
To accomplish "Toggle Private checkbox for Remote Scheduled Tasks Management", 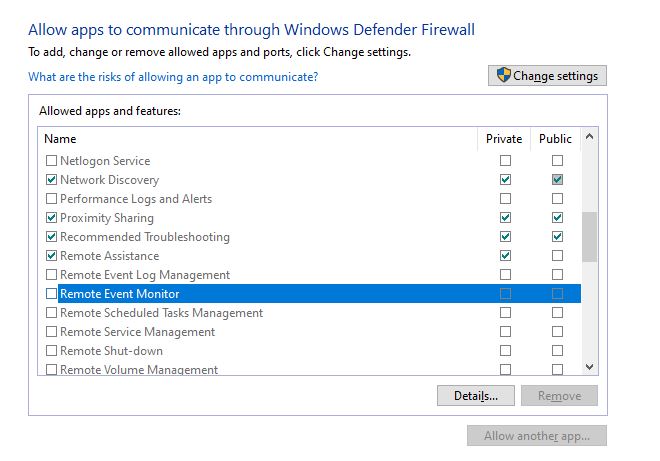I will 506,312.
